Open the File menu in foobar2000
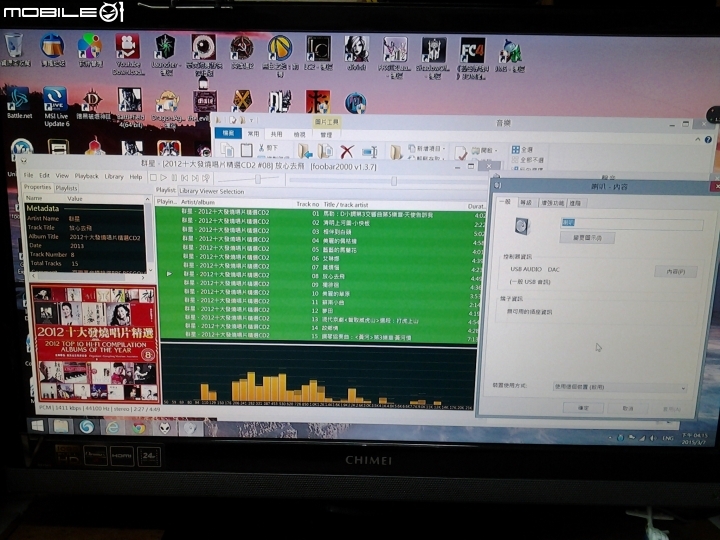The height and width of the screenshot is (540, 720). click(x=28, y=175)
